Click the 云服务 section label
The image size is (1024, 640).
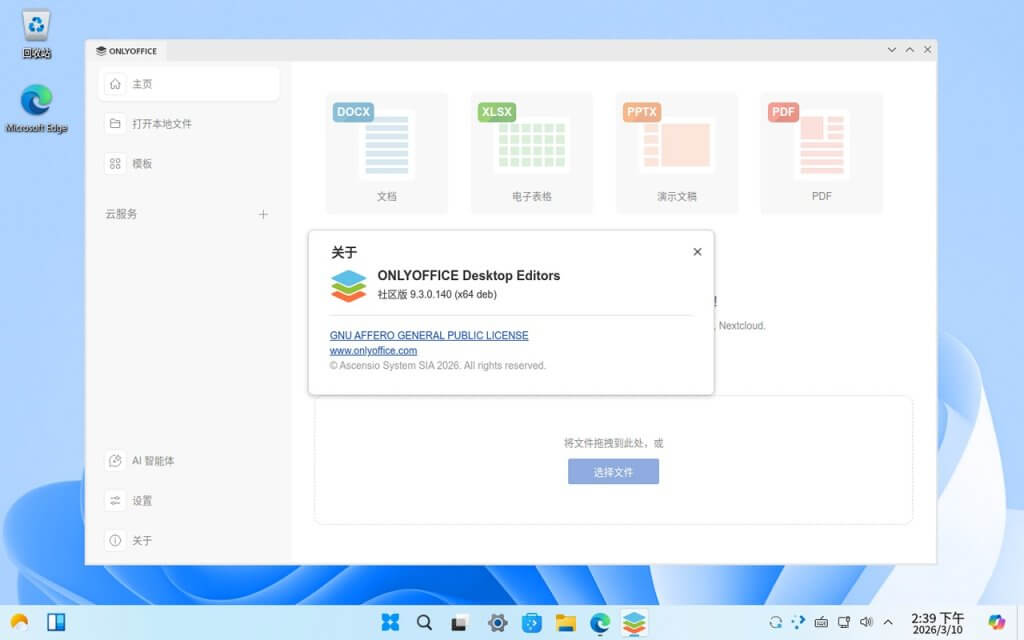(x=121, y=214)
